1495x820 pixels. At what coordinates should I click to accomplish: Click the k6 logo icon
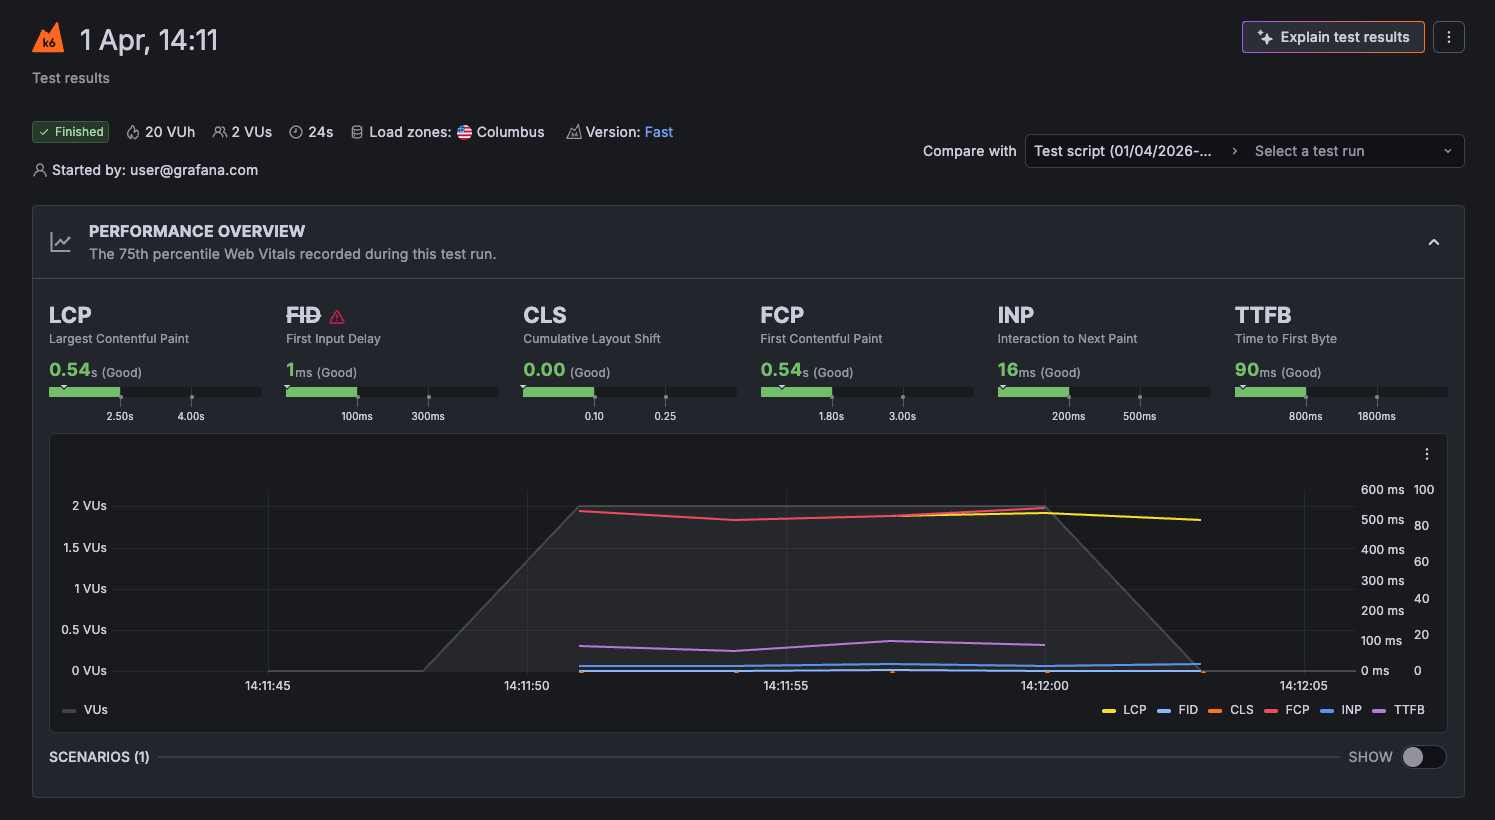tap(48, 38)
